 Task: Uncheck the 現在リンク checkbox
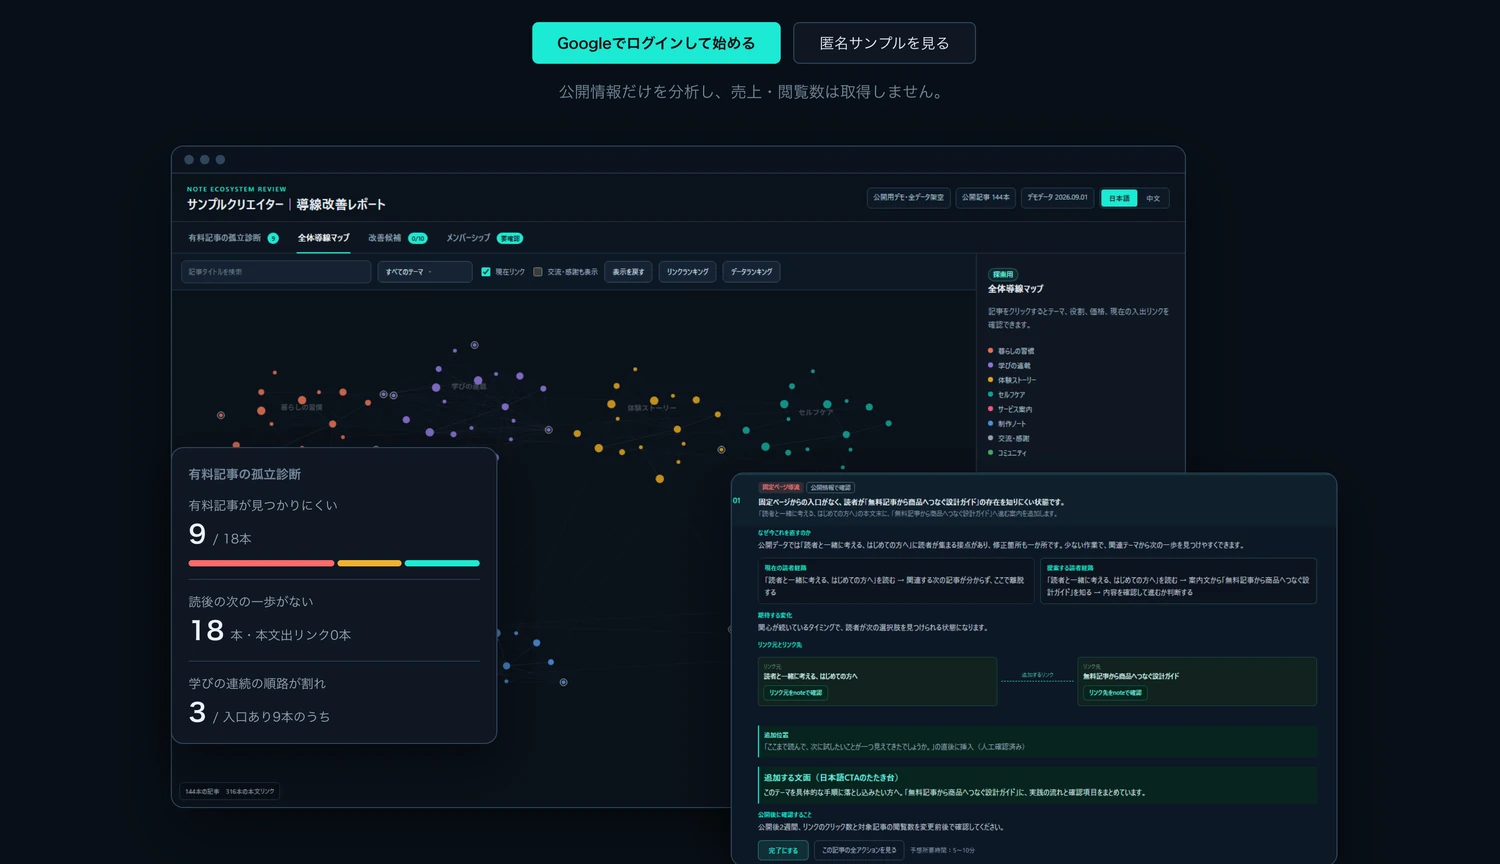point(486,272)
